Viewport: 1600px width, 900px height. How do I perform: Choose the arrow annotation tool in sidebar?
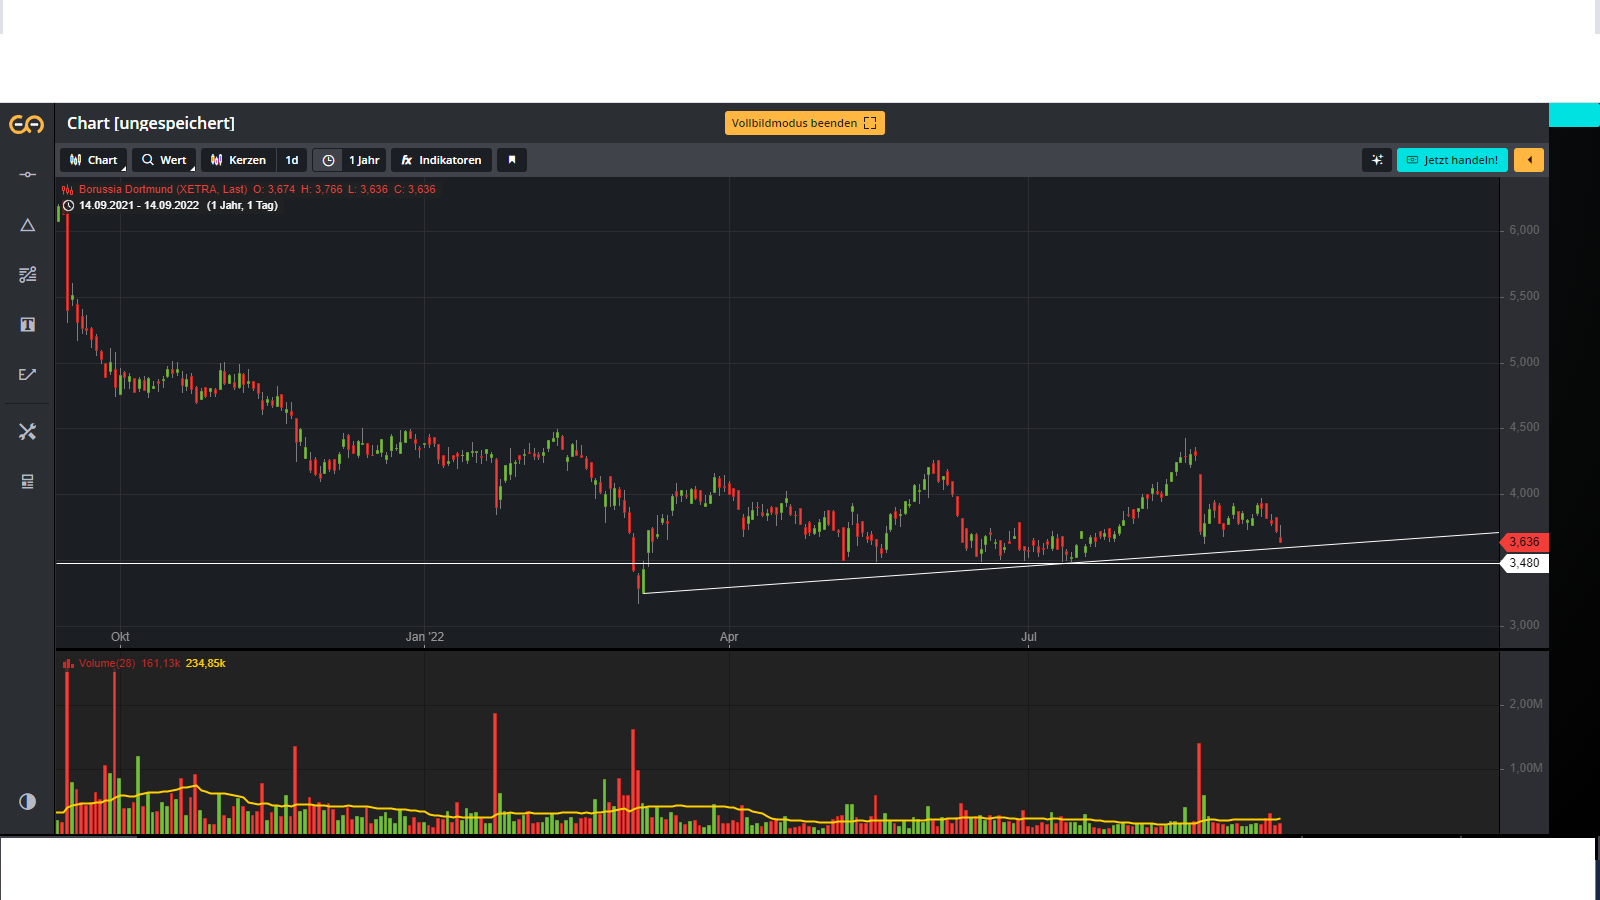pyautogui.click(x=27, y=374)
